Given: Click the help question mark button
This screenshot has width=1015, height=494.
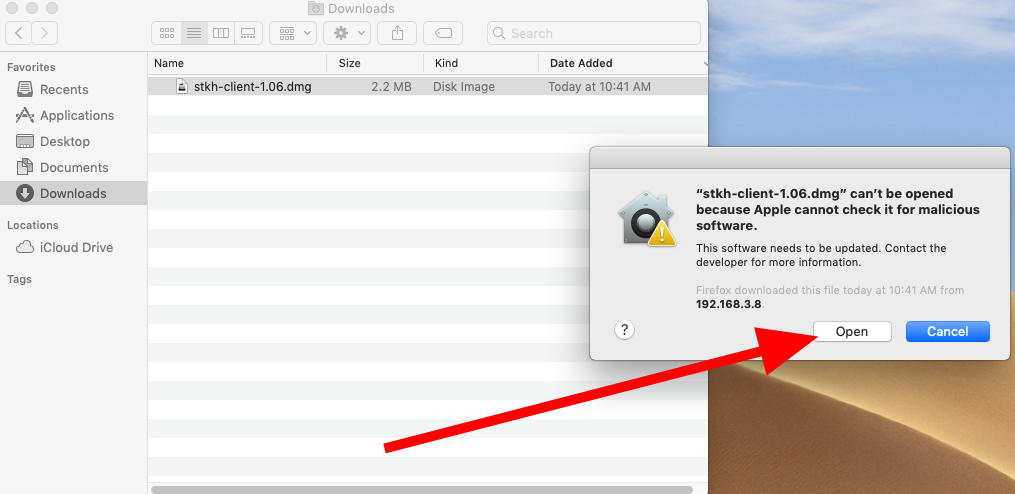Looking at the screenshot, I should point(624,330).
